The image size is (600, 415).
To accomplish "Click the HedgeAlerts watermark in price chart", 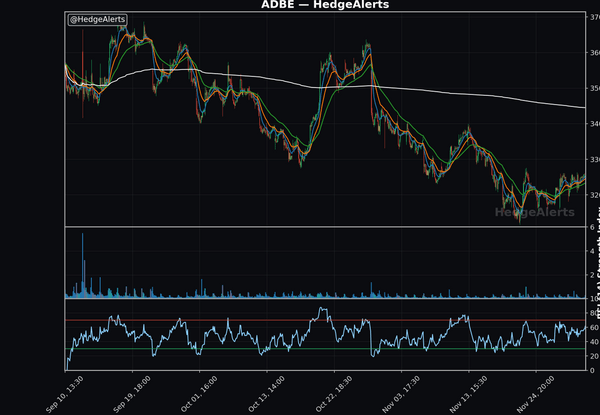I will [535, 211].
